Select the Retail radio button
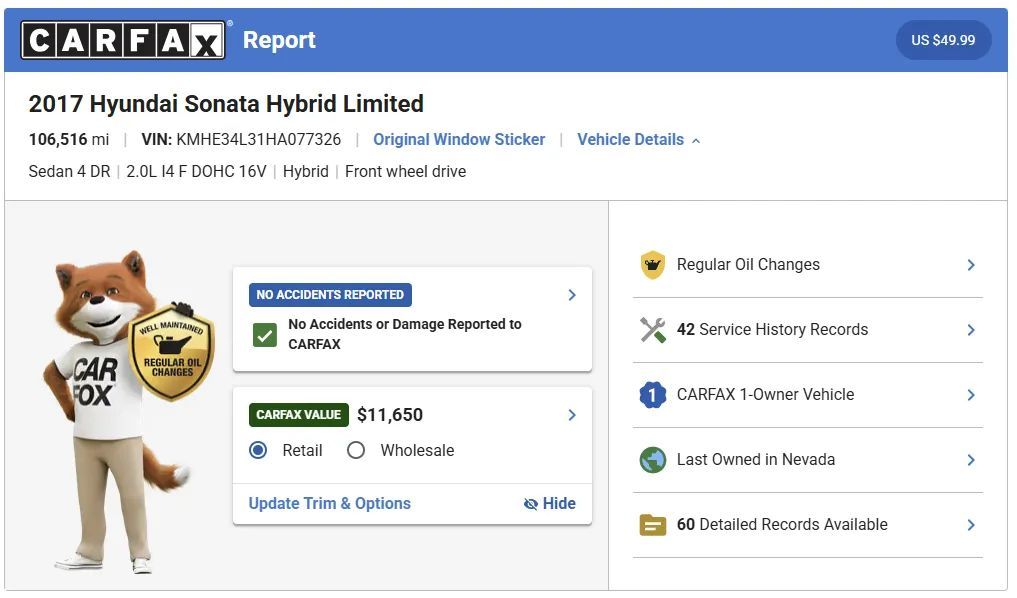This screenshot has height=598, width=1017. pos(258,450)
